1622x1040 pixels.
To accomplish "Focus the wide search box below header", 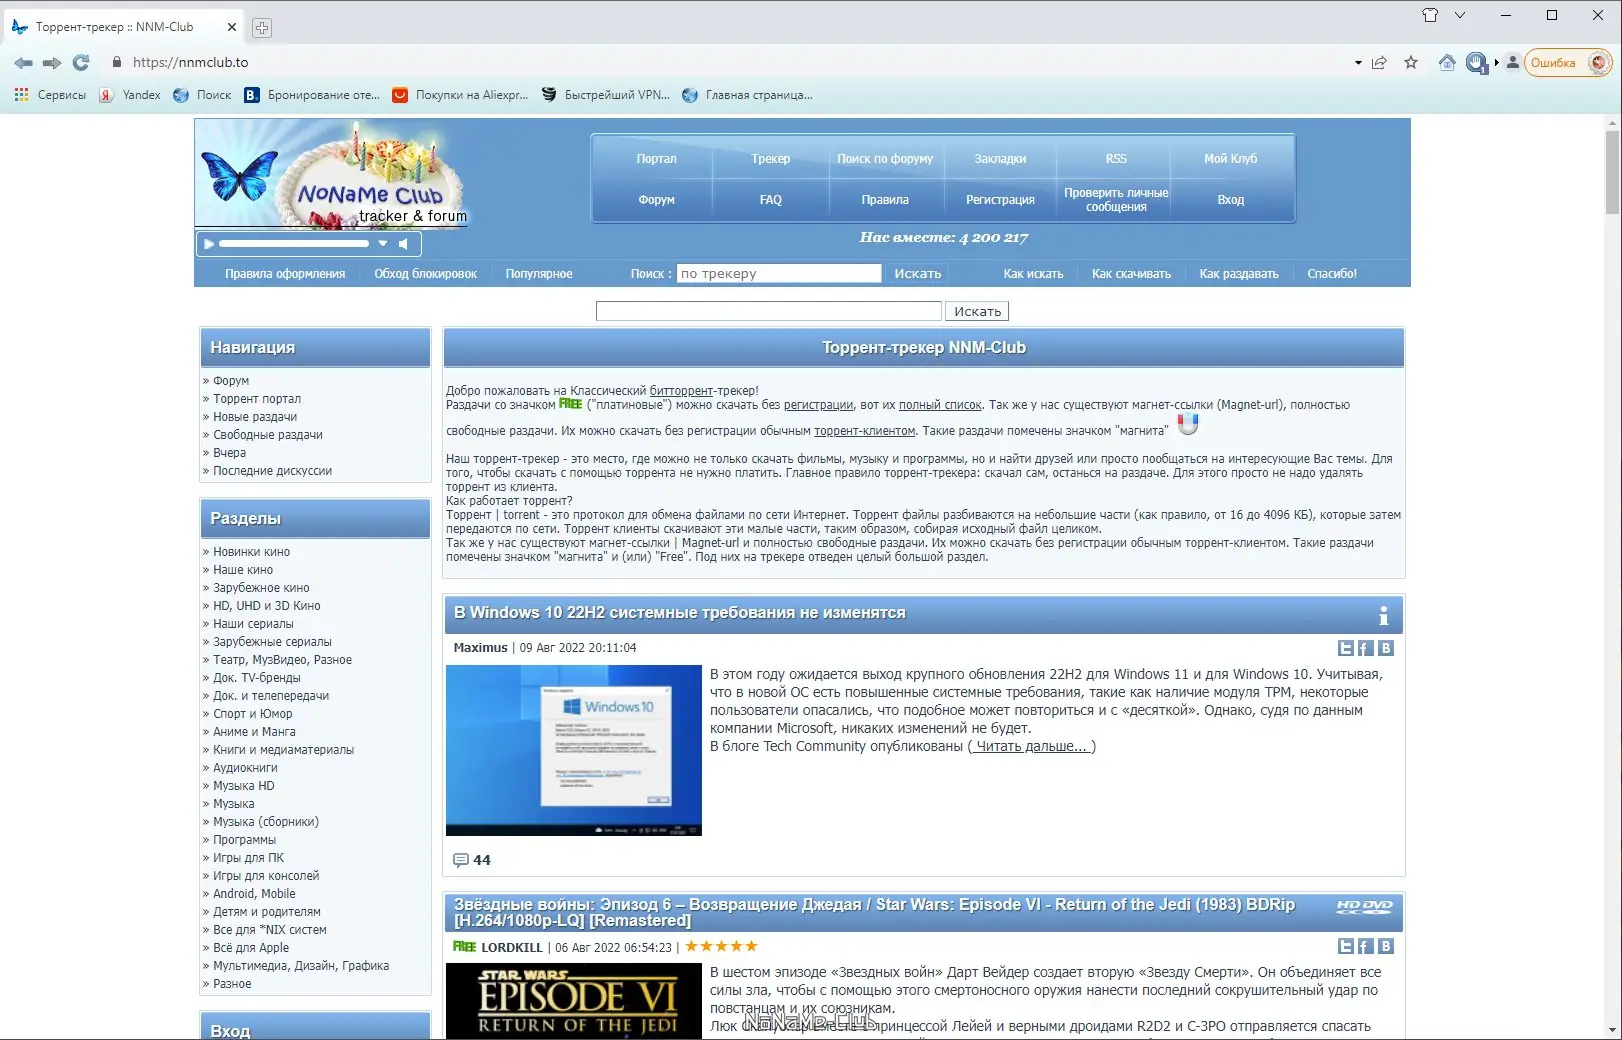I will tap(769, 312).
